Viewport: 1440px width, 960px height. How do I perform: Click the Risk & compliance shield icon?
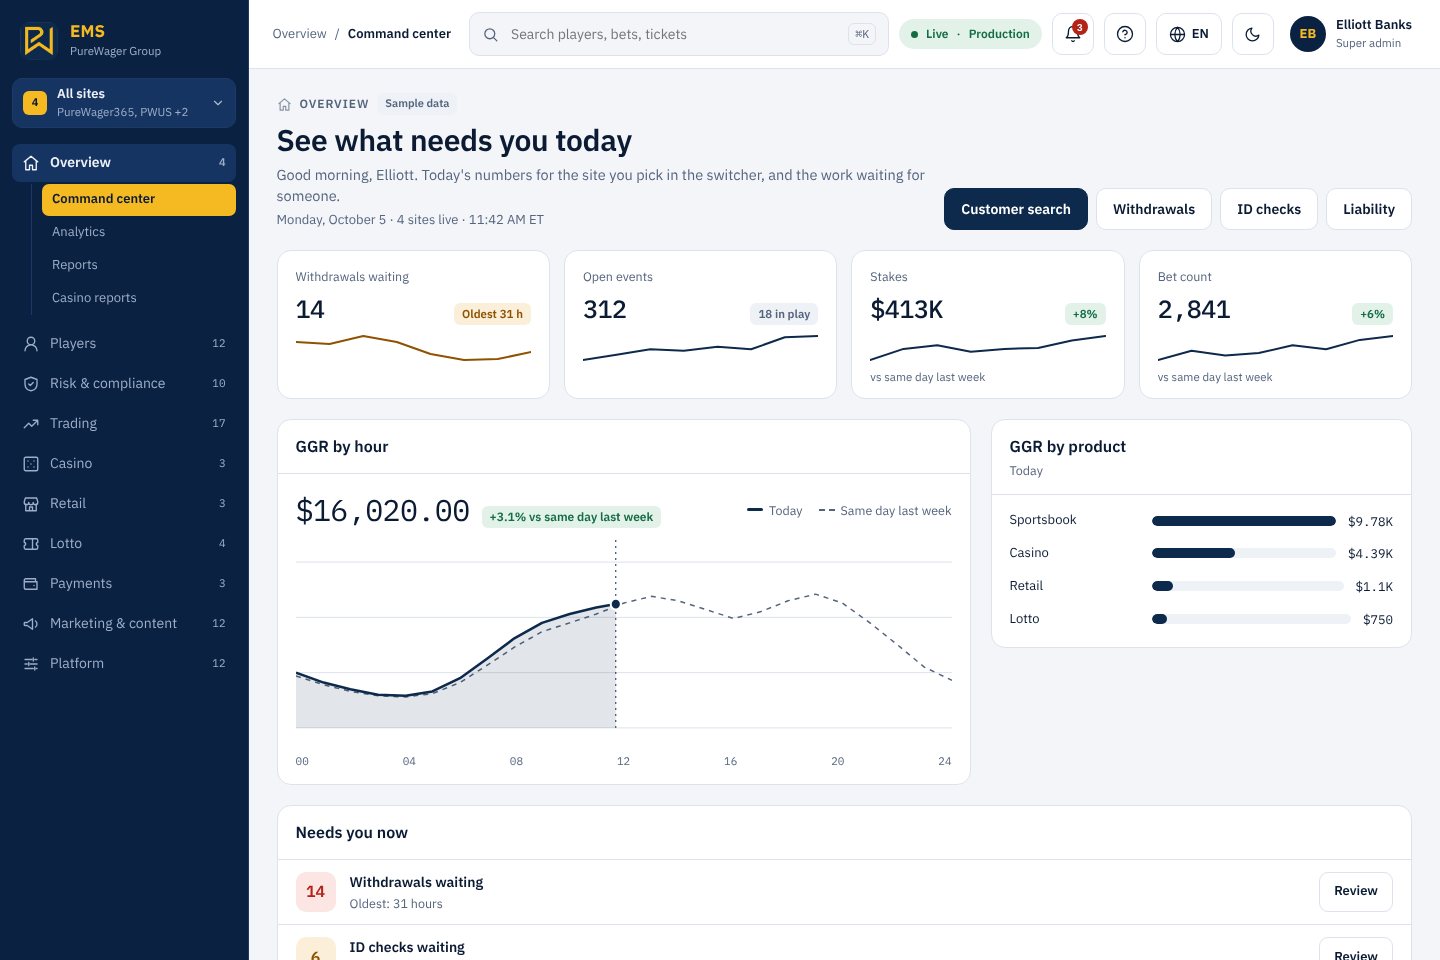(x=31, y=383)
